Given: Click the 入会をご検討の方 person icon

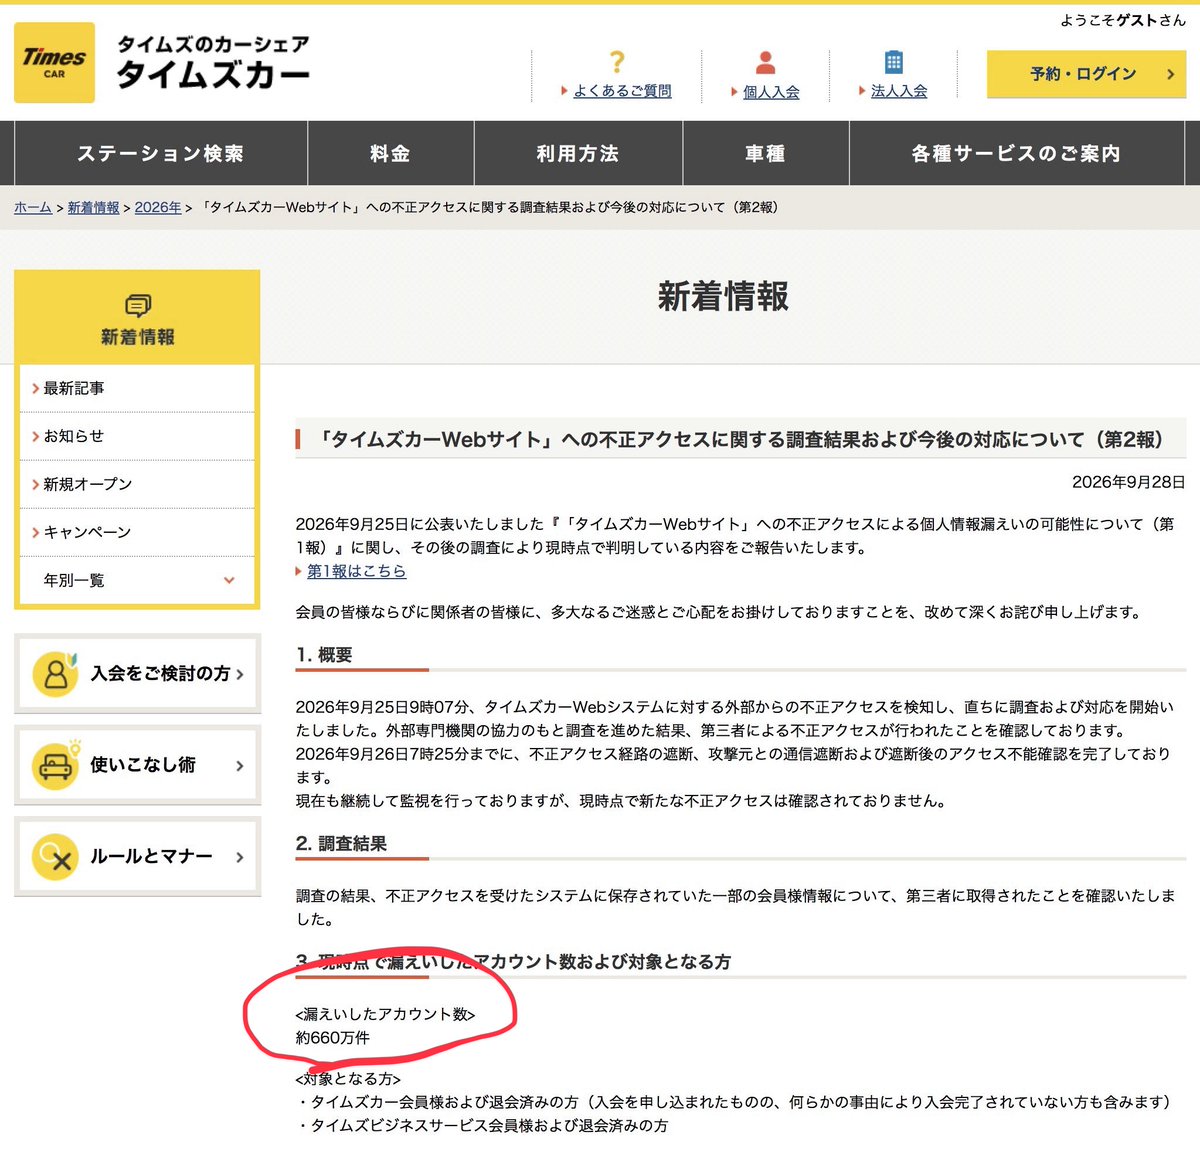Looking at the screenshot, I should [56, 673].
